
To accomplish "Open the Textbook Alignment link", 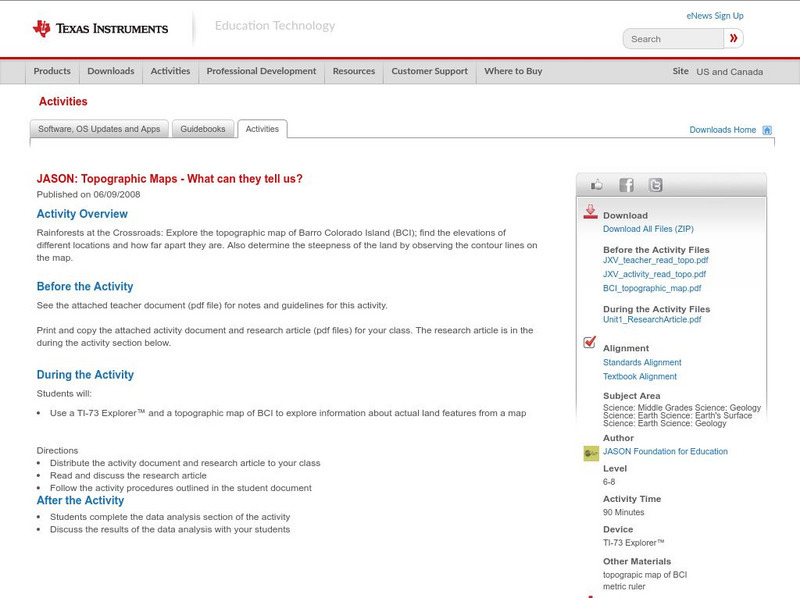I will pos(640,377).
